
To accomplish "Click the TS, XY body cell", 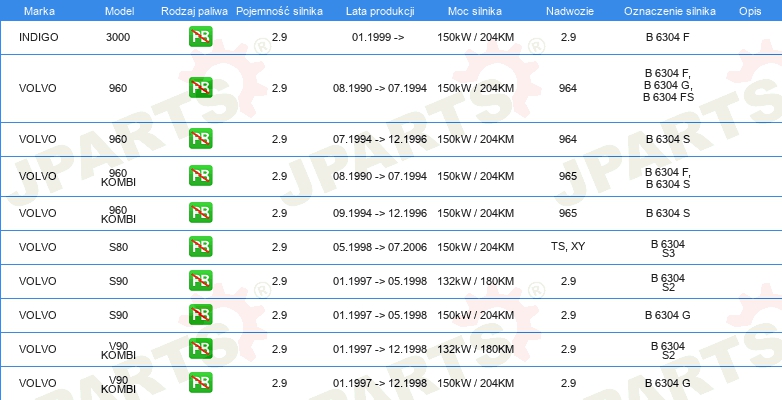I will tap(568, 247).
